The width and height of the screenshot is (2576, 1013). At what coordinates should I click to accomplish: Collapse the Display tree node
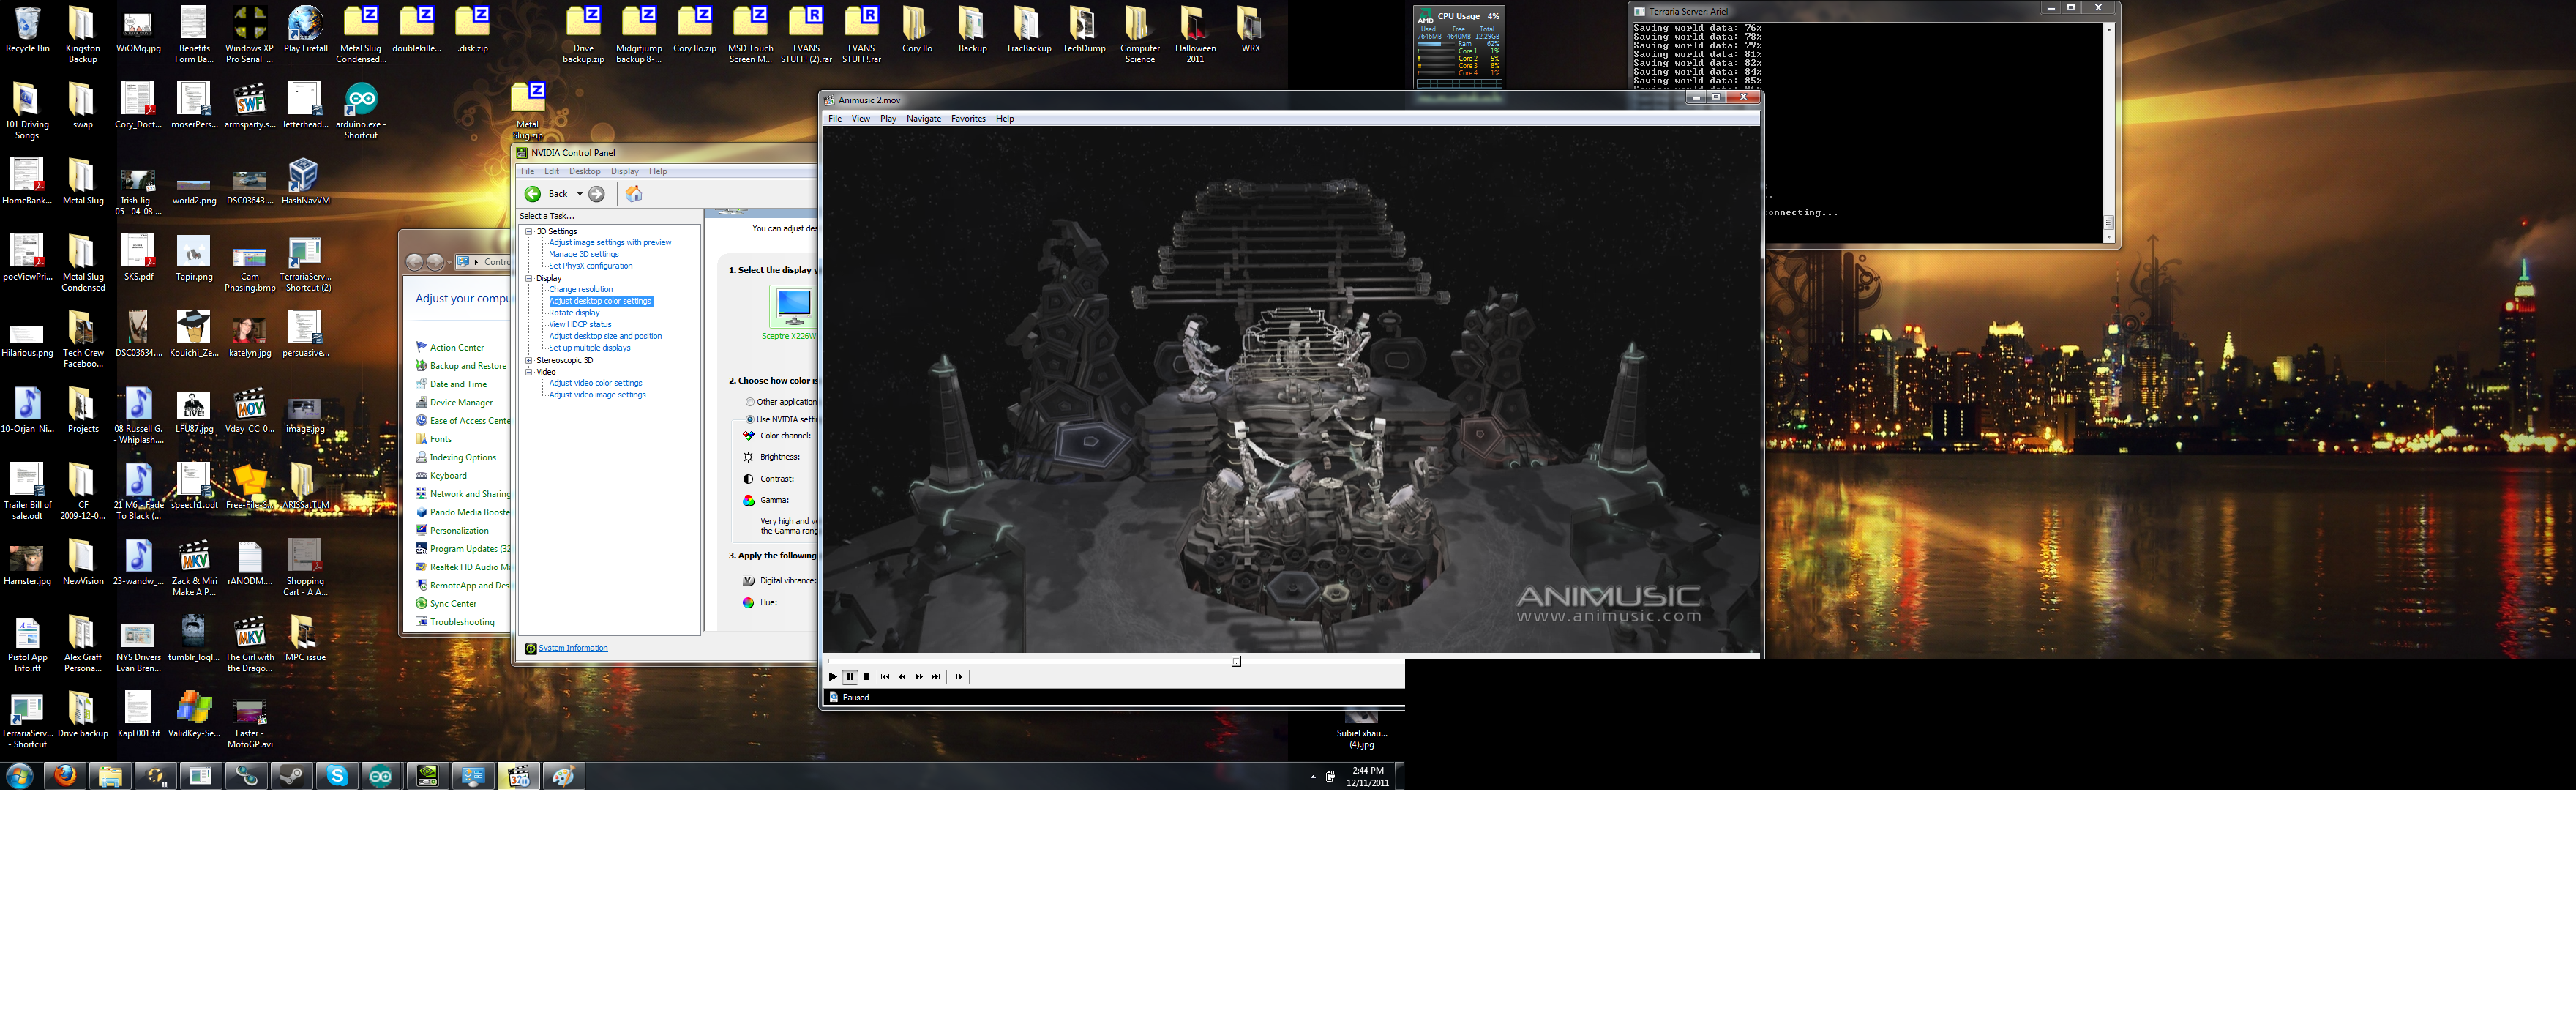pyautogui.click(x=529, y=278)
